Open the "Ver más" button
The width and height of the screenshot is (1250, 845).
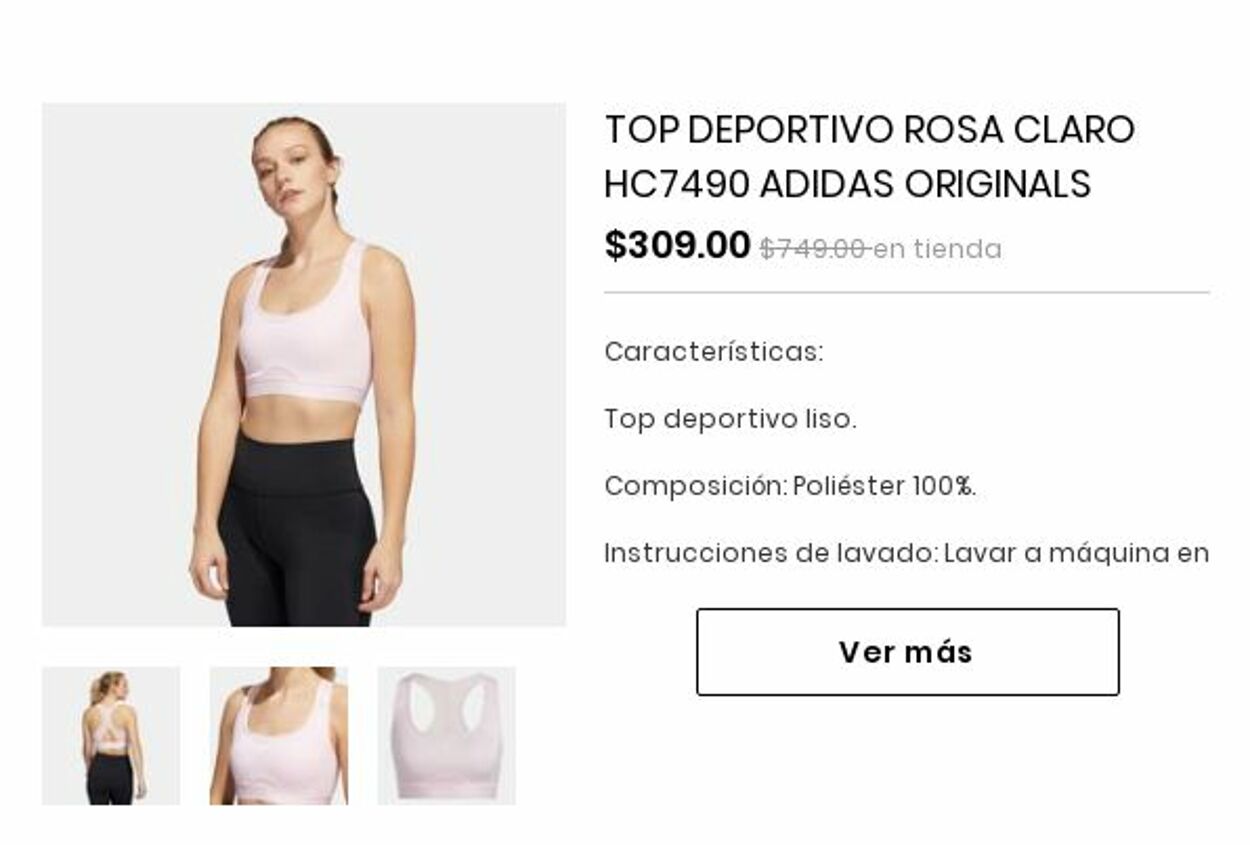907,652
